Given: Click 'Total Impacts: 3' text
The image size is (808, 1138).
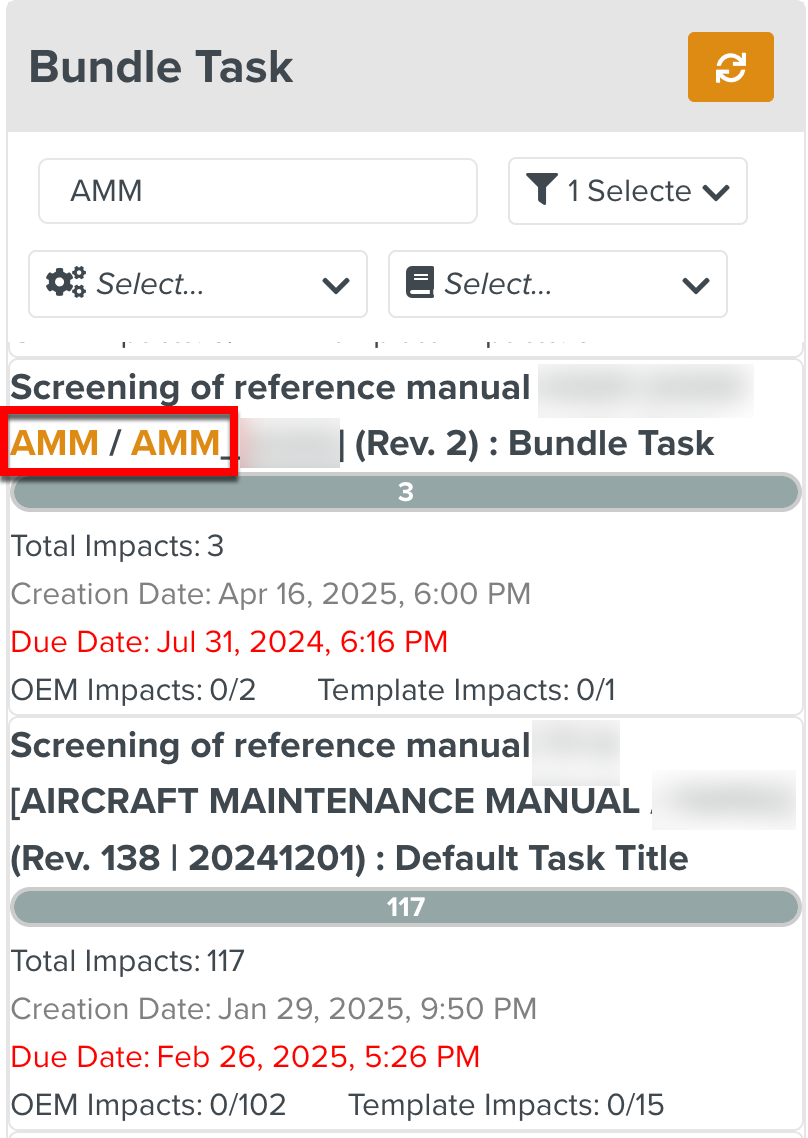Looking at the screenshot, I should [x=117, y=546].
